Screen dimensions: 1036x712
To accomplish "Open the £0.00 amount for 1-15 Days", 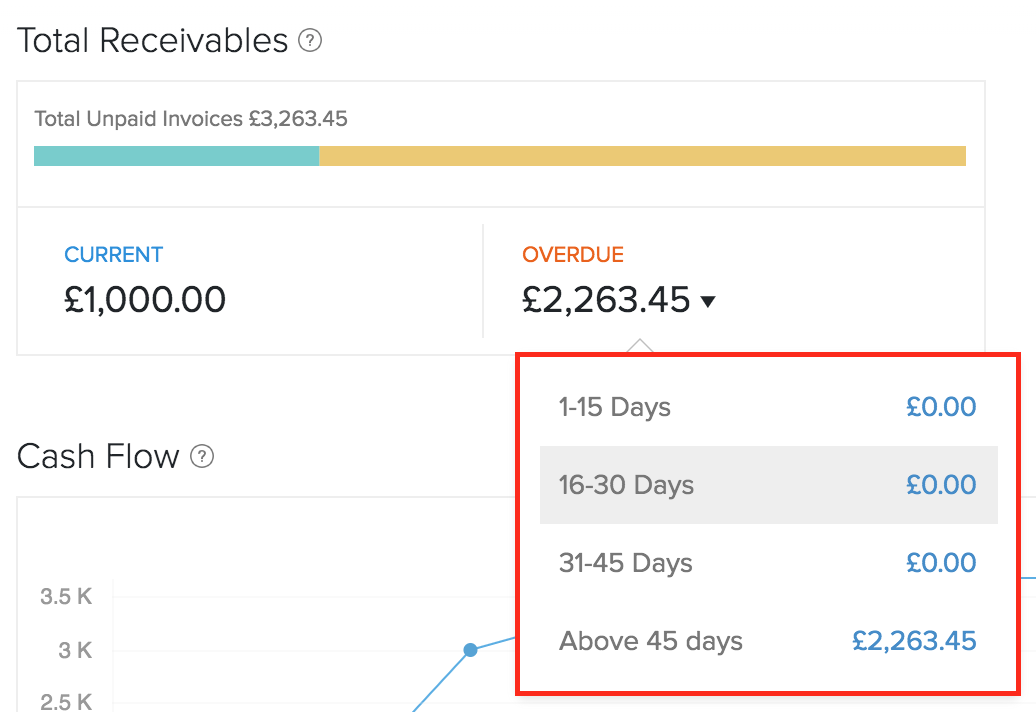I will pyautogui.click(x=941, y=408).
